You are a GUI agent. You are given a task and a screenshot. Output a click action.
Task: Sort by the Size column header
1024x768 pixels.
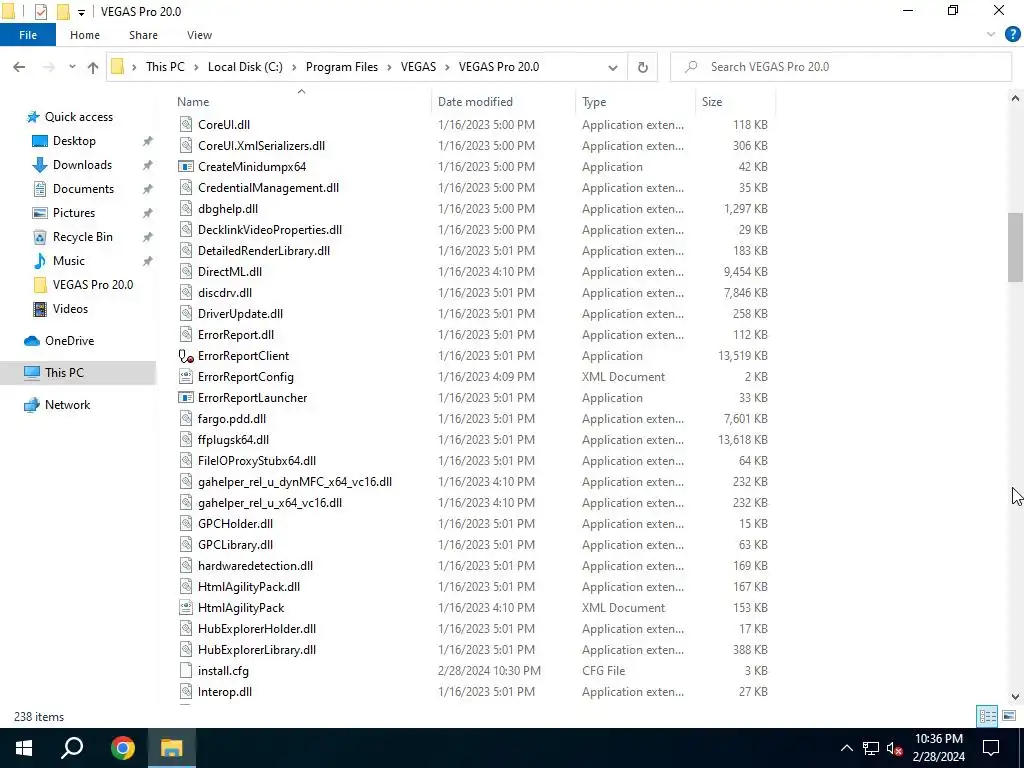pyautogui.click(x=712, y=102)
